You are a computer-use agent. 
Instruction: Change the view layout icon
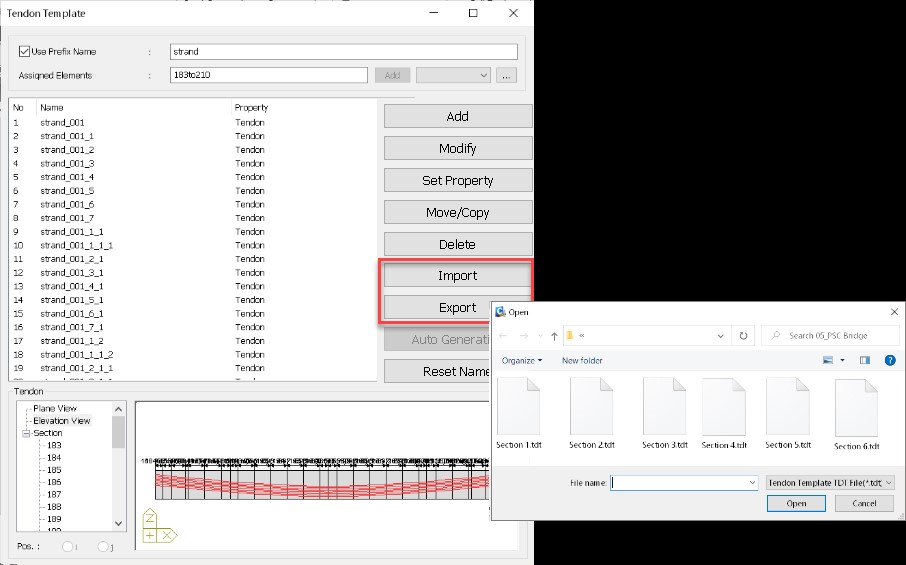(828, 360)
